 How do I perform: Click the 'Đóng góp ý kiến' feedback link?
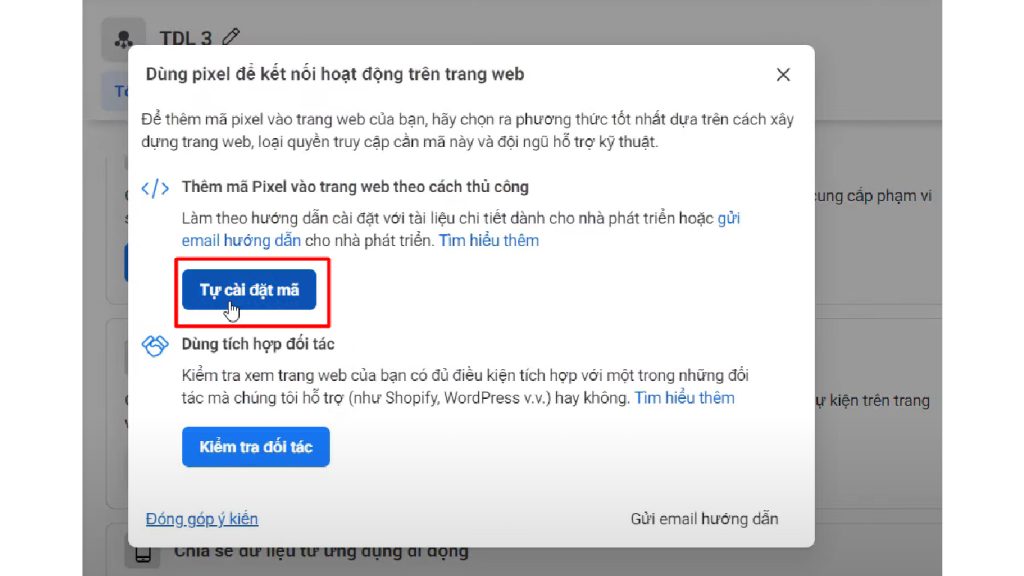(201, 519)
